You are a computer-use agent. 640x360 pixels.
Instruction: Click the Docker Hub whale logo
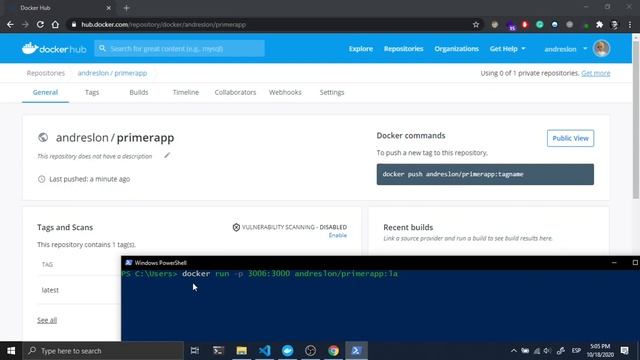pyautogui.click(x=54, y=49)
